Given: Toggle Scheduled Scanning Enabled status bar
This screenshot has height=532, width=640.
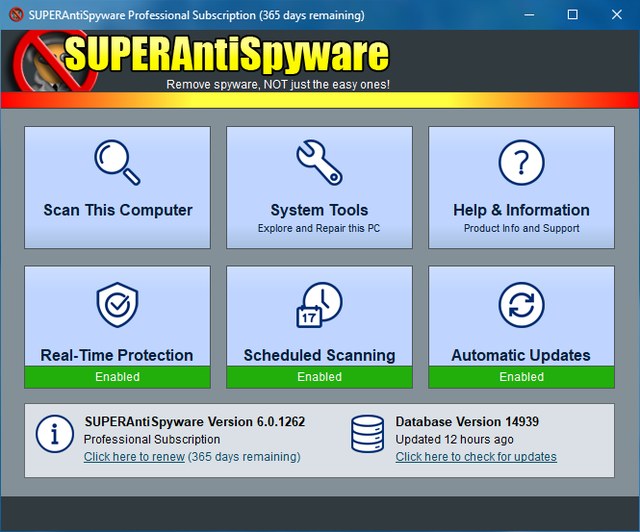Looking at the screenshot, I should (319, 377).
